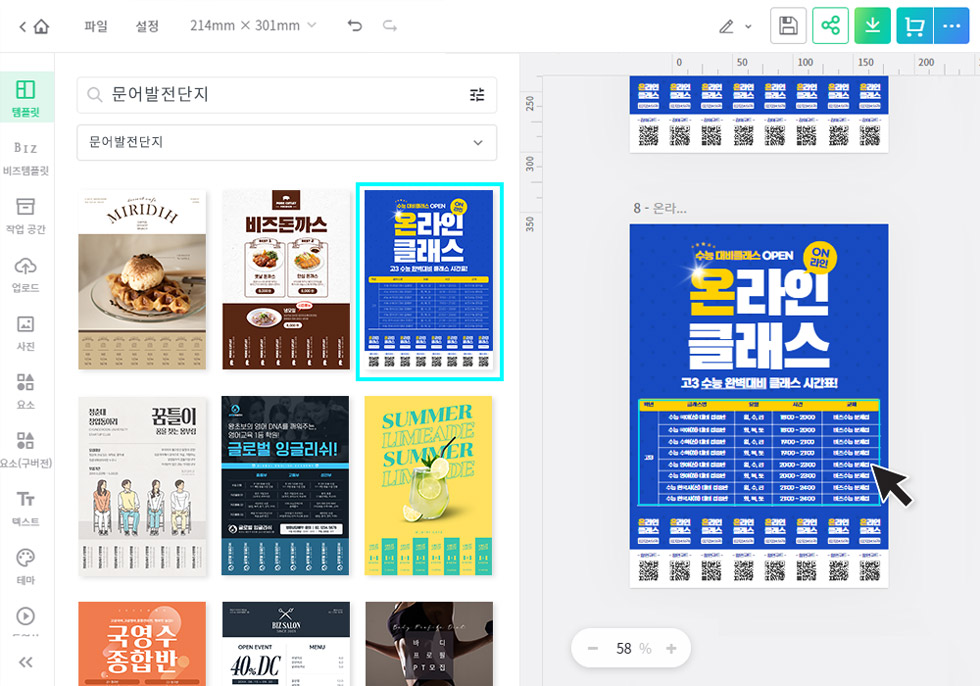
Task: Open the search filter settings icon
Action: tap(477, 95)
